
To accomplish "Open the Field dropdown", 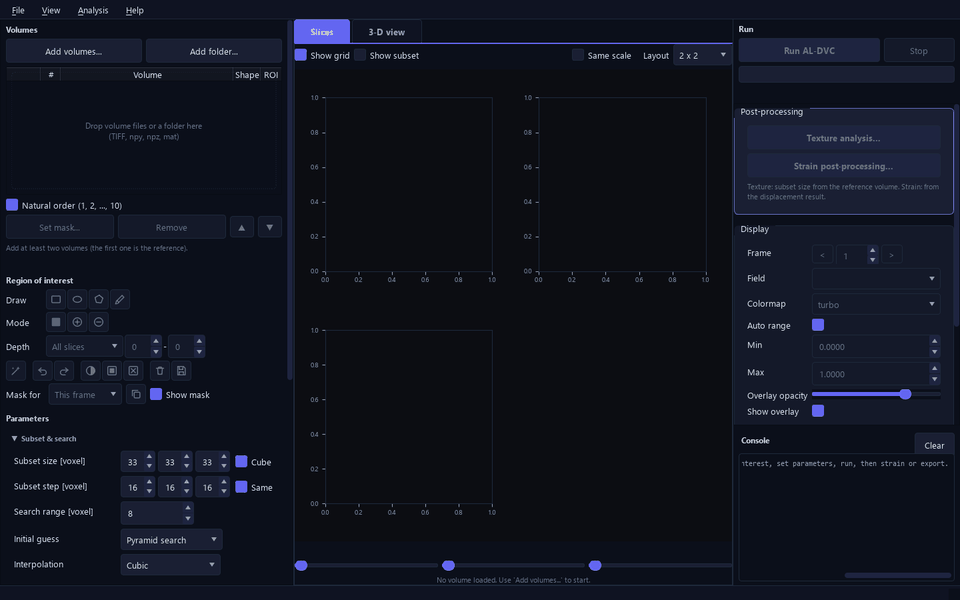I will (876, 279).
